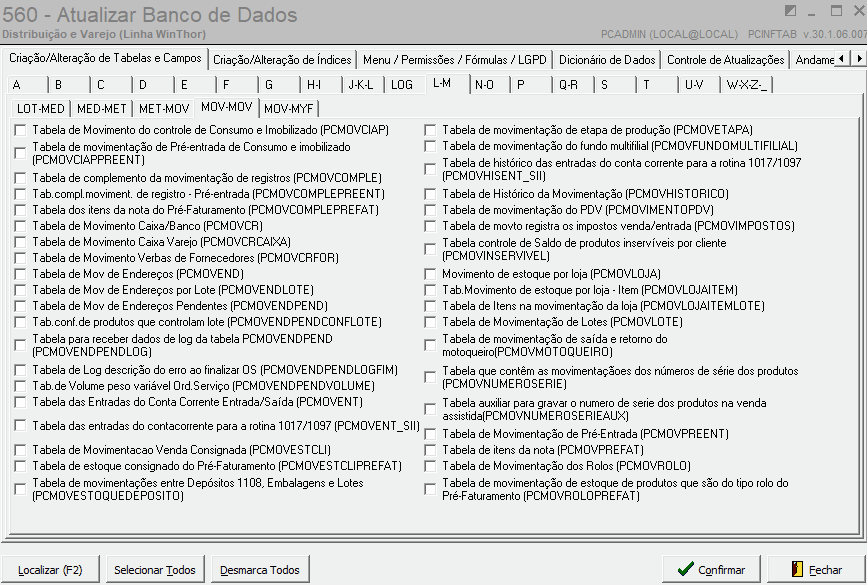Click the right tab-scroll arrow near Andame
Screen dimensions: 867x585
[860, 59]
